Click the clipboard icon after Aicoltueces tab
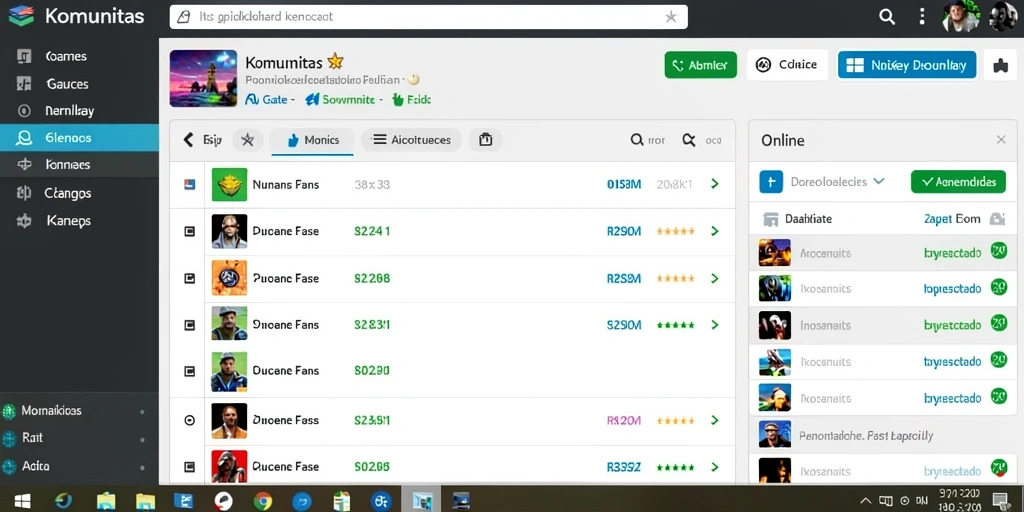 [x=485, y=140]
